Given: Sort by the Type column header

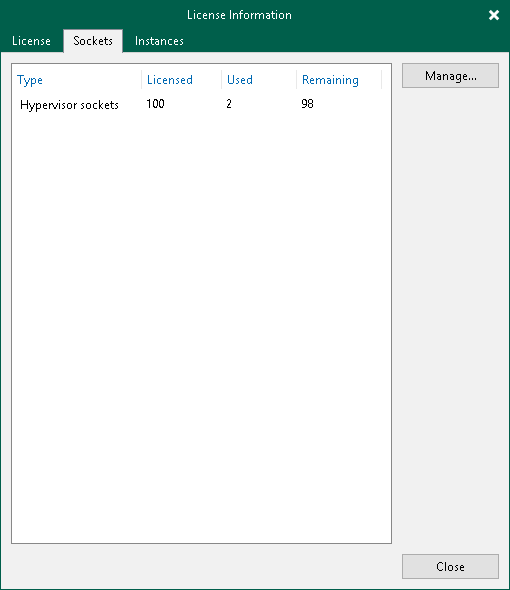Looking at the screenshot, I should 30,80.
